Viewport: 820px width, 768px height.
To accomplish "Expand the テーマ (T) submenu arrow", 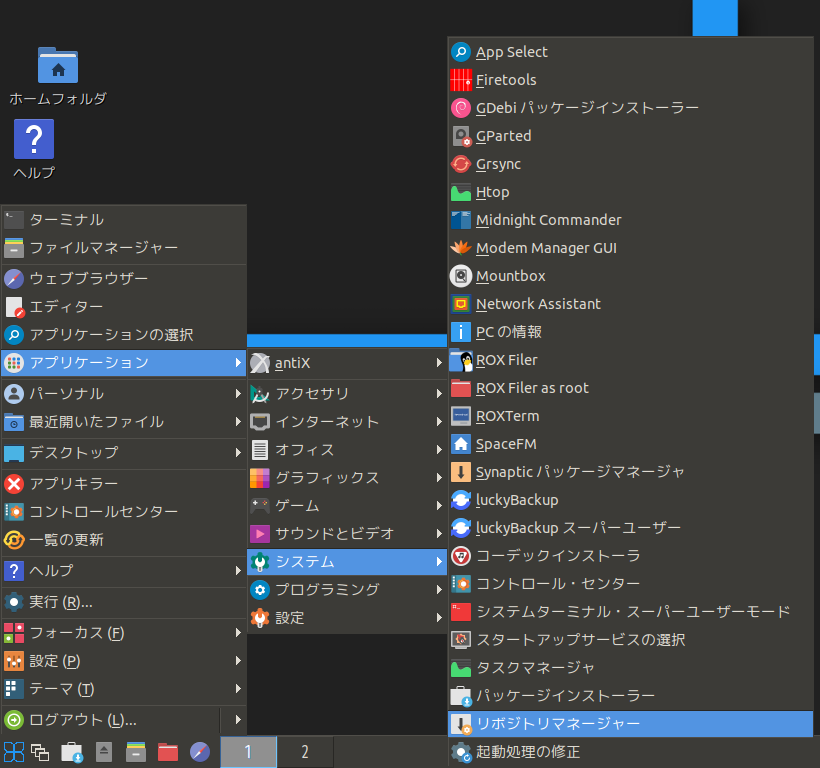I will (238, 689).
